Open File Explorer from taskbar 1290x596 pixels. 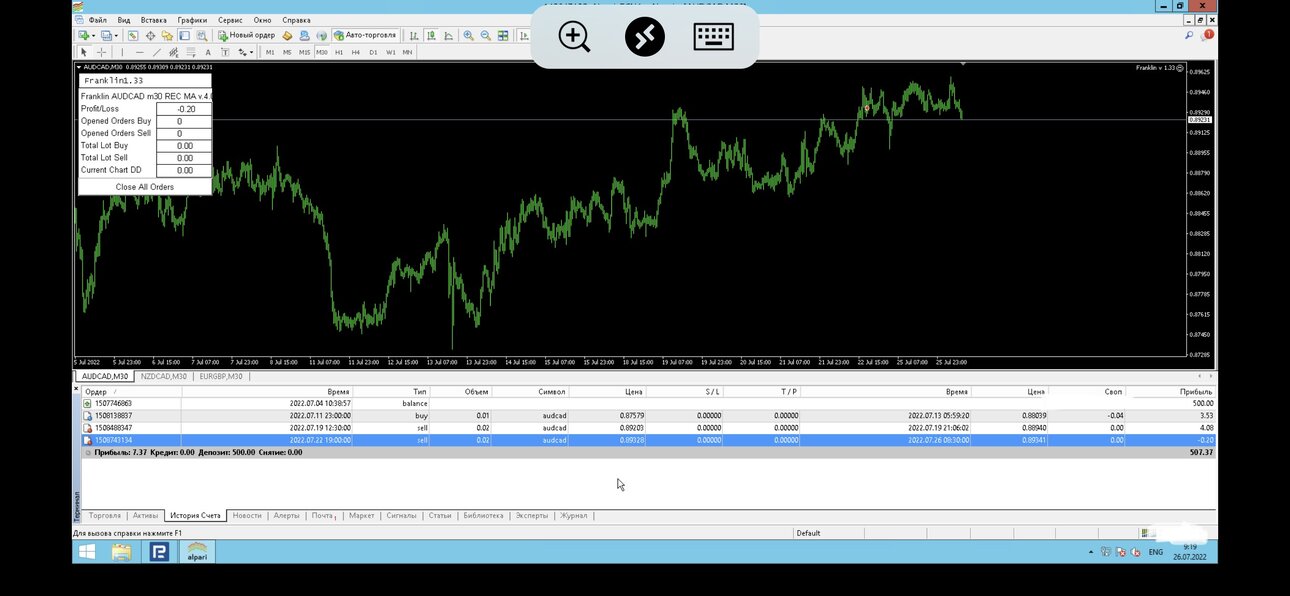pyautogui.click(x=122, y=551)
